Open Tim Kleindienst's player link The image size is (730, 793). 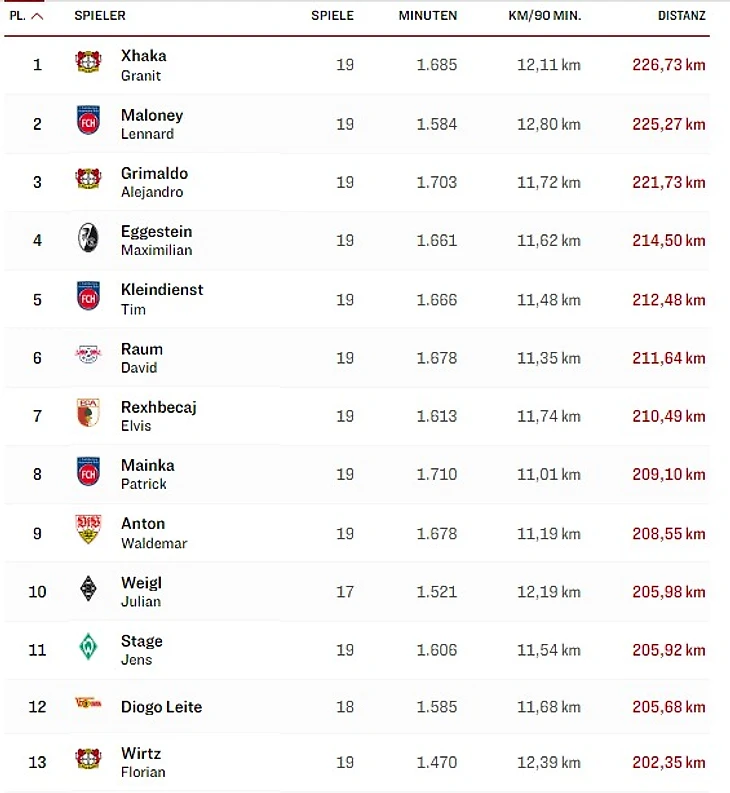click(x=161, y=298)
